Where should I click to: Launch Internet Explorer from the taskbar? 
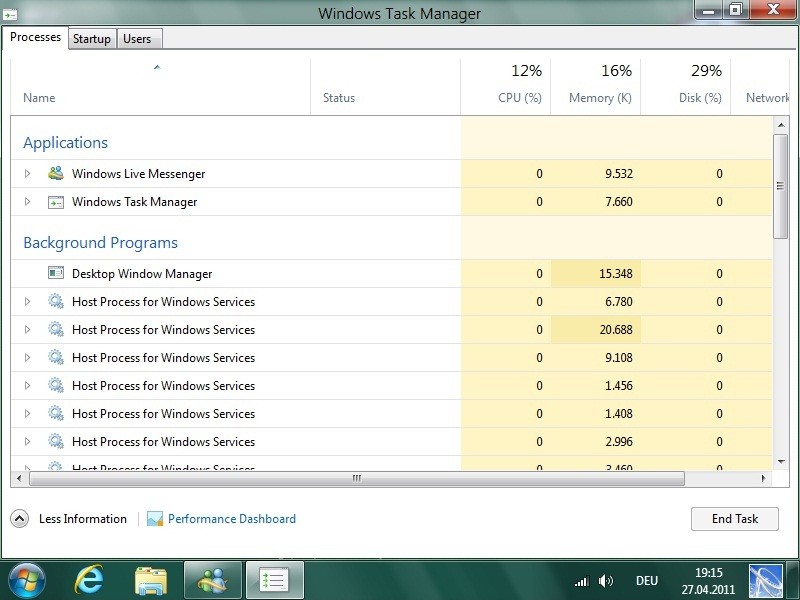coord(89,580)
